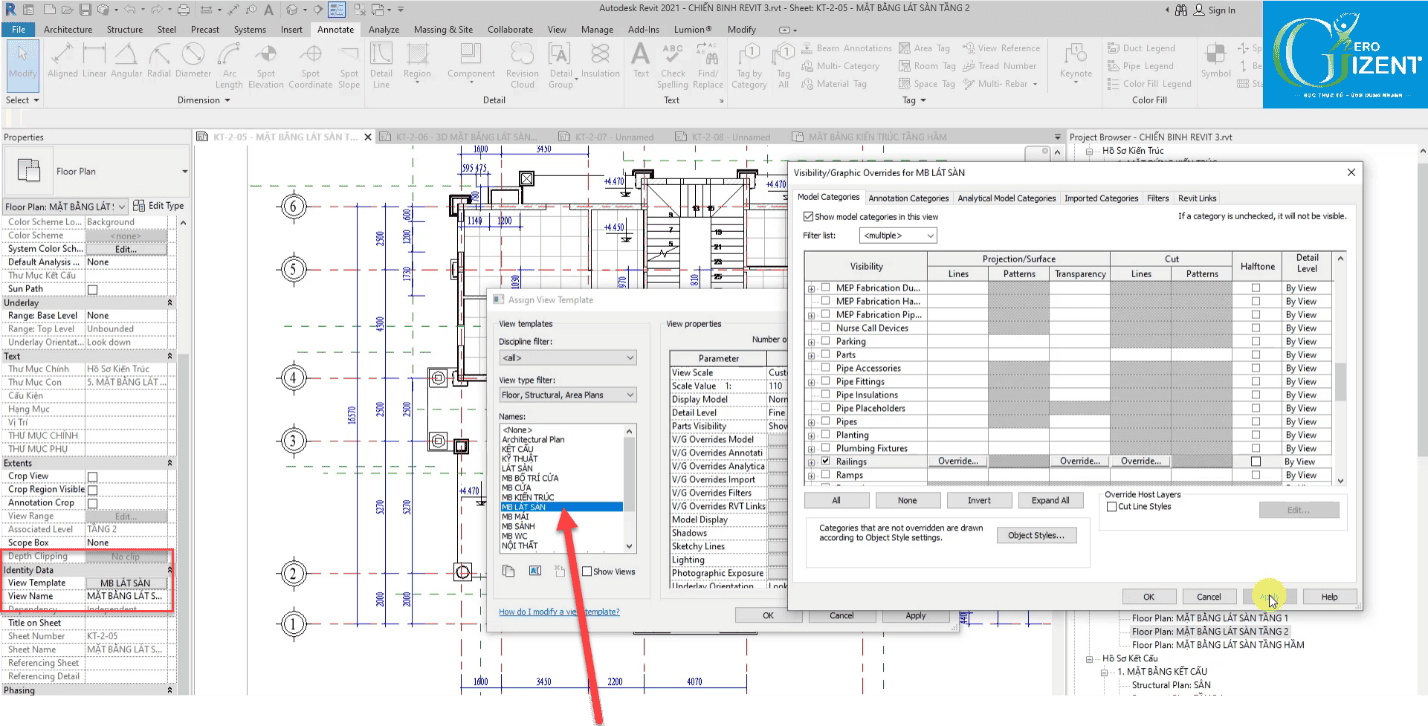This screenshot has width=1428, height=726.
Task: Activate the Spot Slope tool
Action: pos(349,65)
